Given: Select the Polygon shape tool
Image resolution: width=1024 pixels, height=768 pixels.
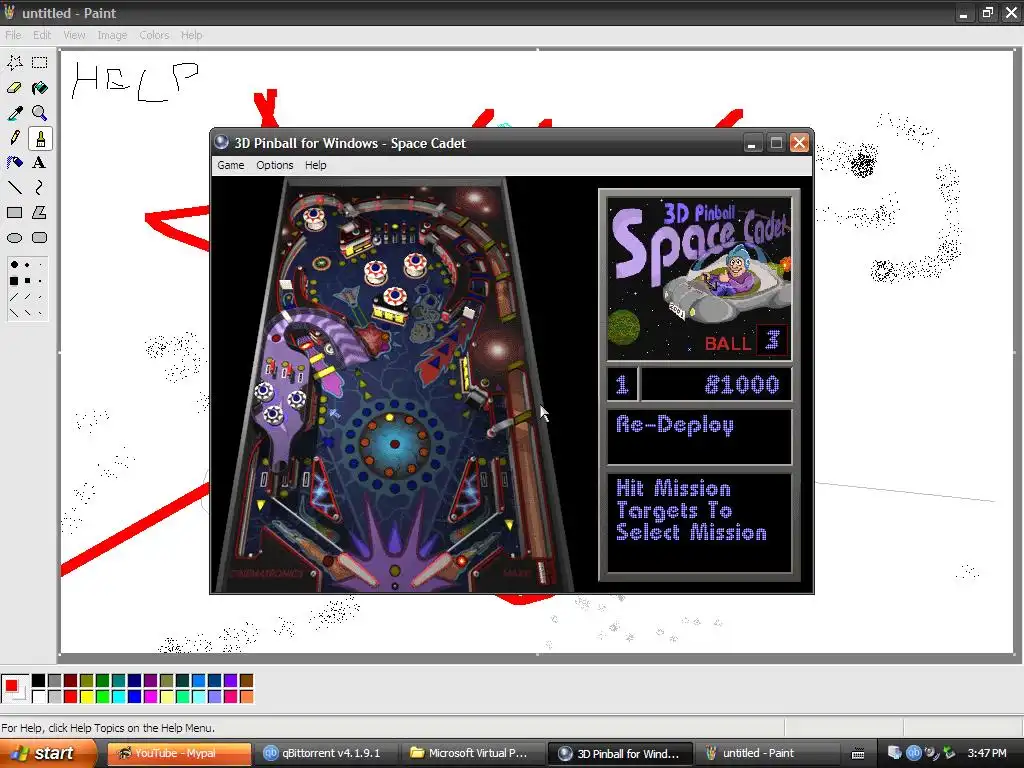Looking at the screenshot, I should click(40, 213).
